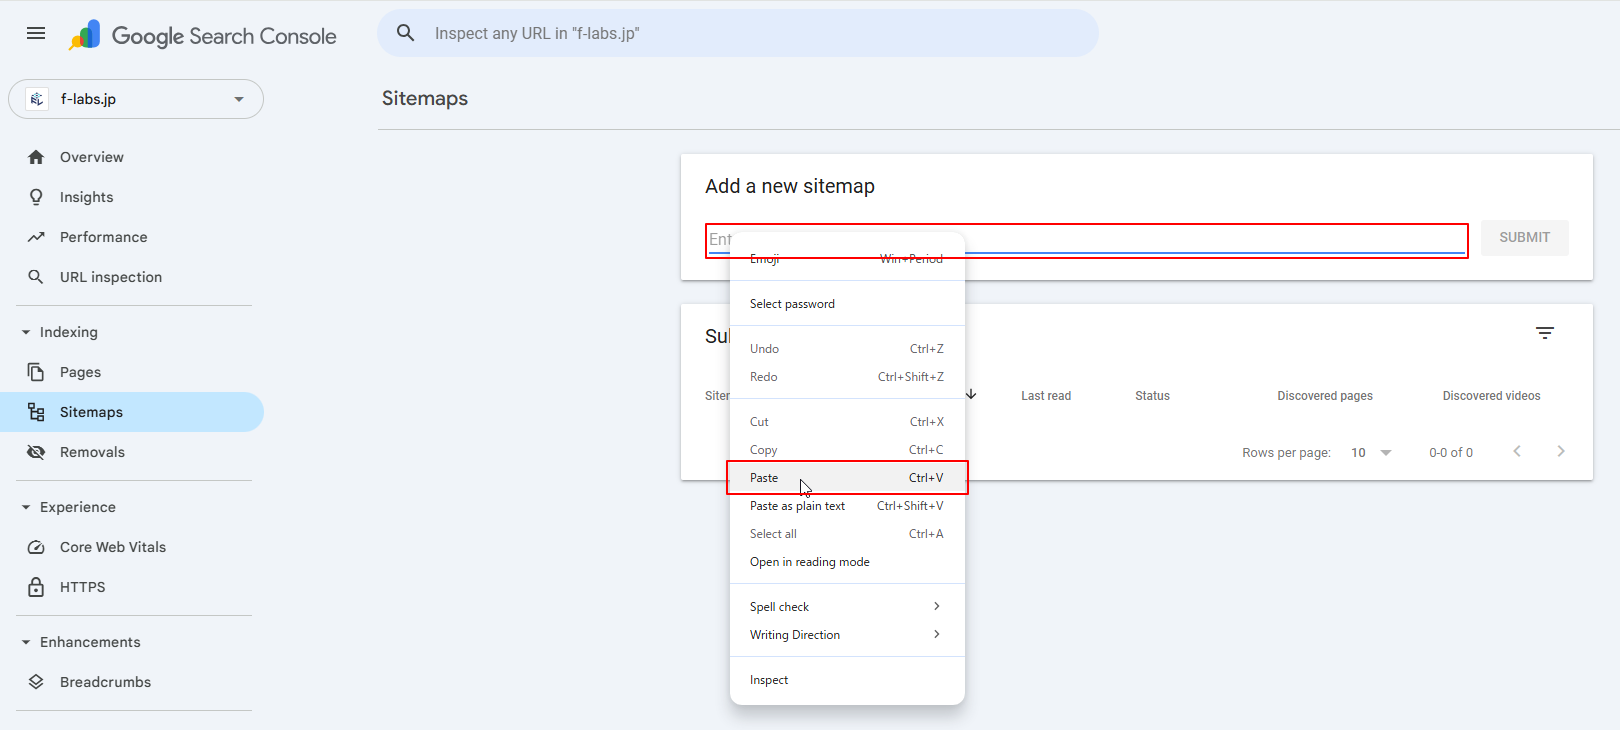Open the Performance report

click(x=132, y=237)
